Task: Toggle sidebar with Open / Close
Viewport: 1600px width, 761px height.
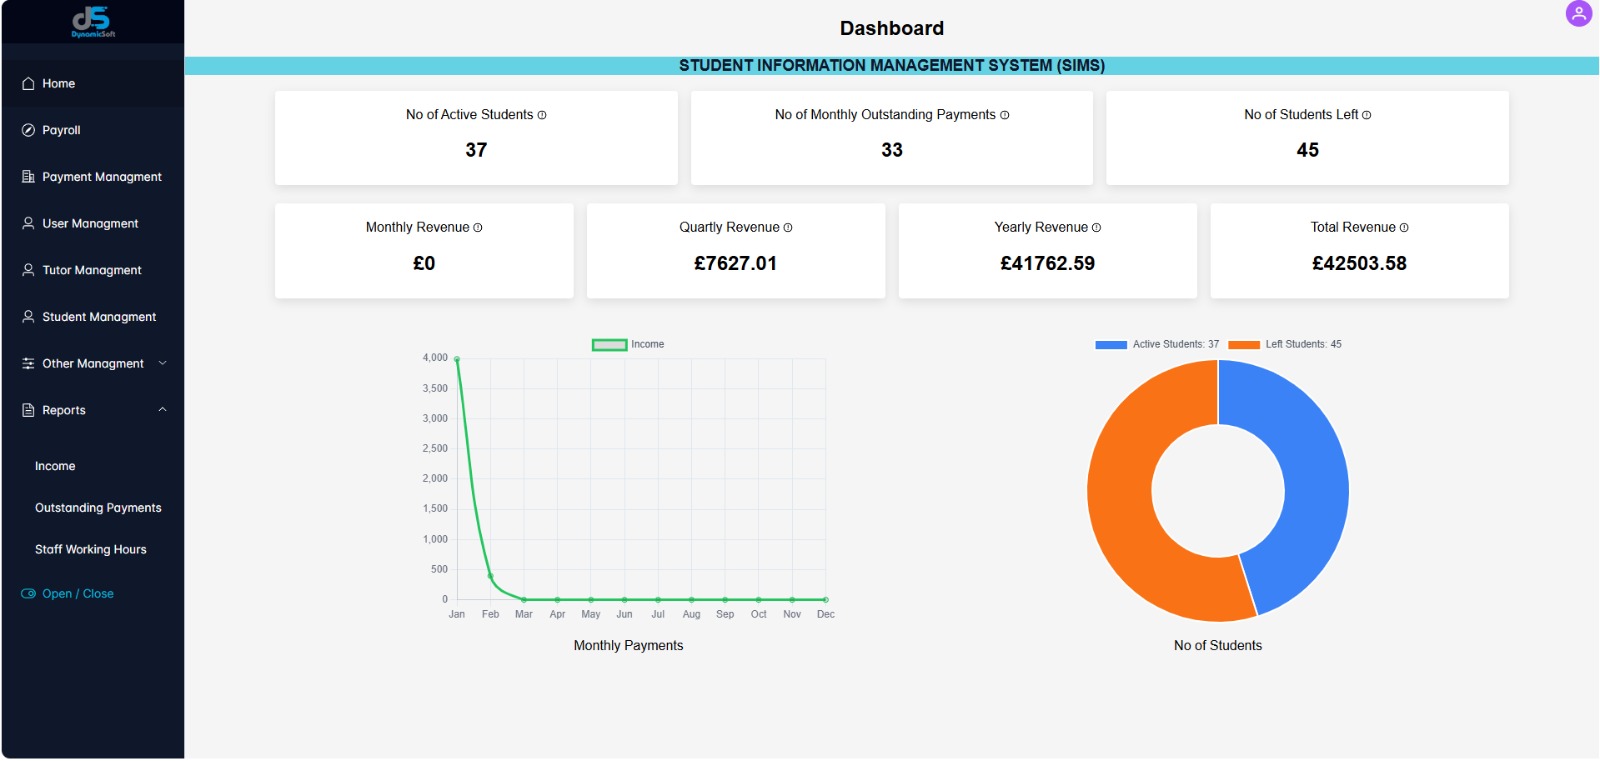Action: point(68,594)
